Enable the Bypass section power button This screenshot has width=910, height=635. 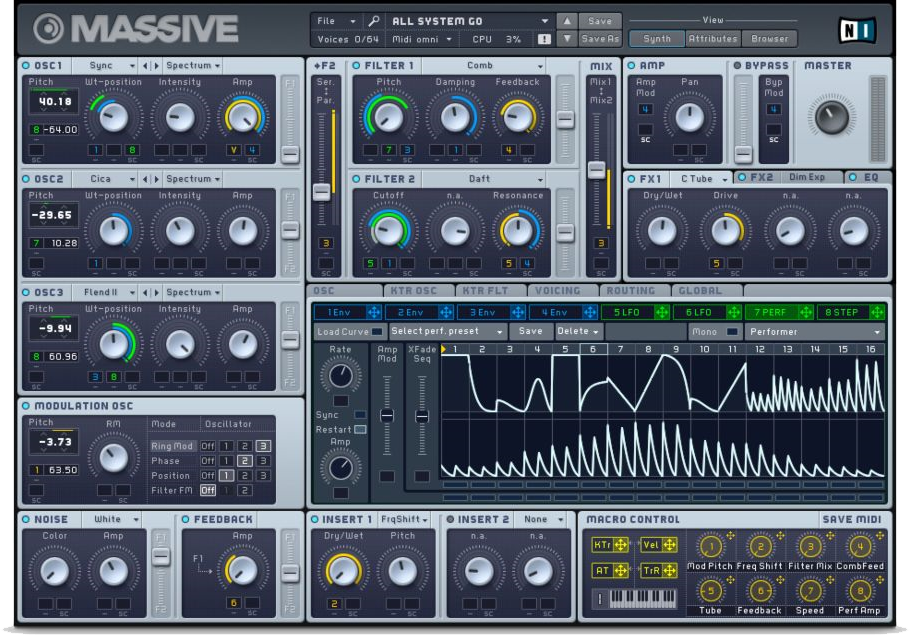tap(737, 66)
